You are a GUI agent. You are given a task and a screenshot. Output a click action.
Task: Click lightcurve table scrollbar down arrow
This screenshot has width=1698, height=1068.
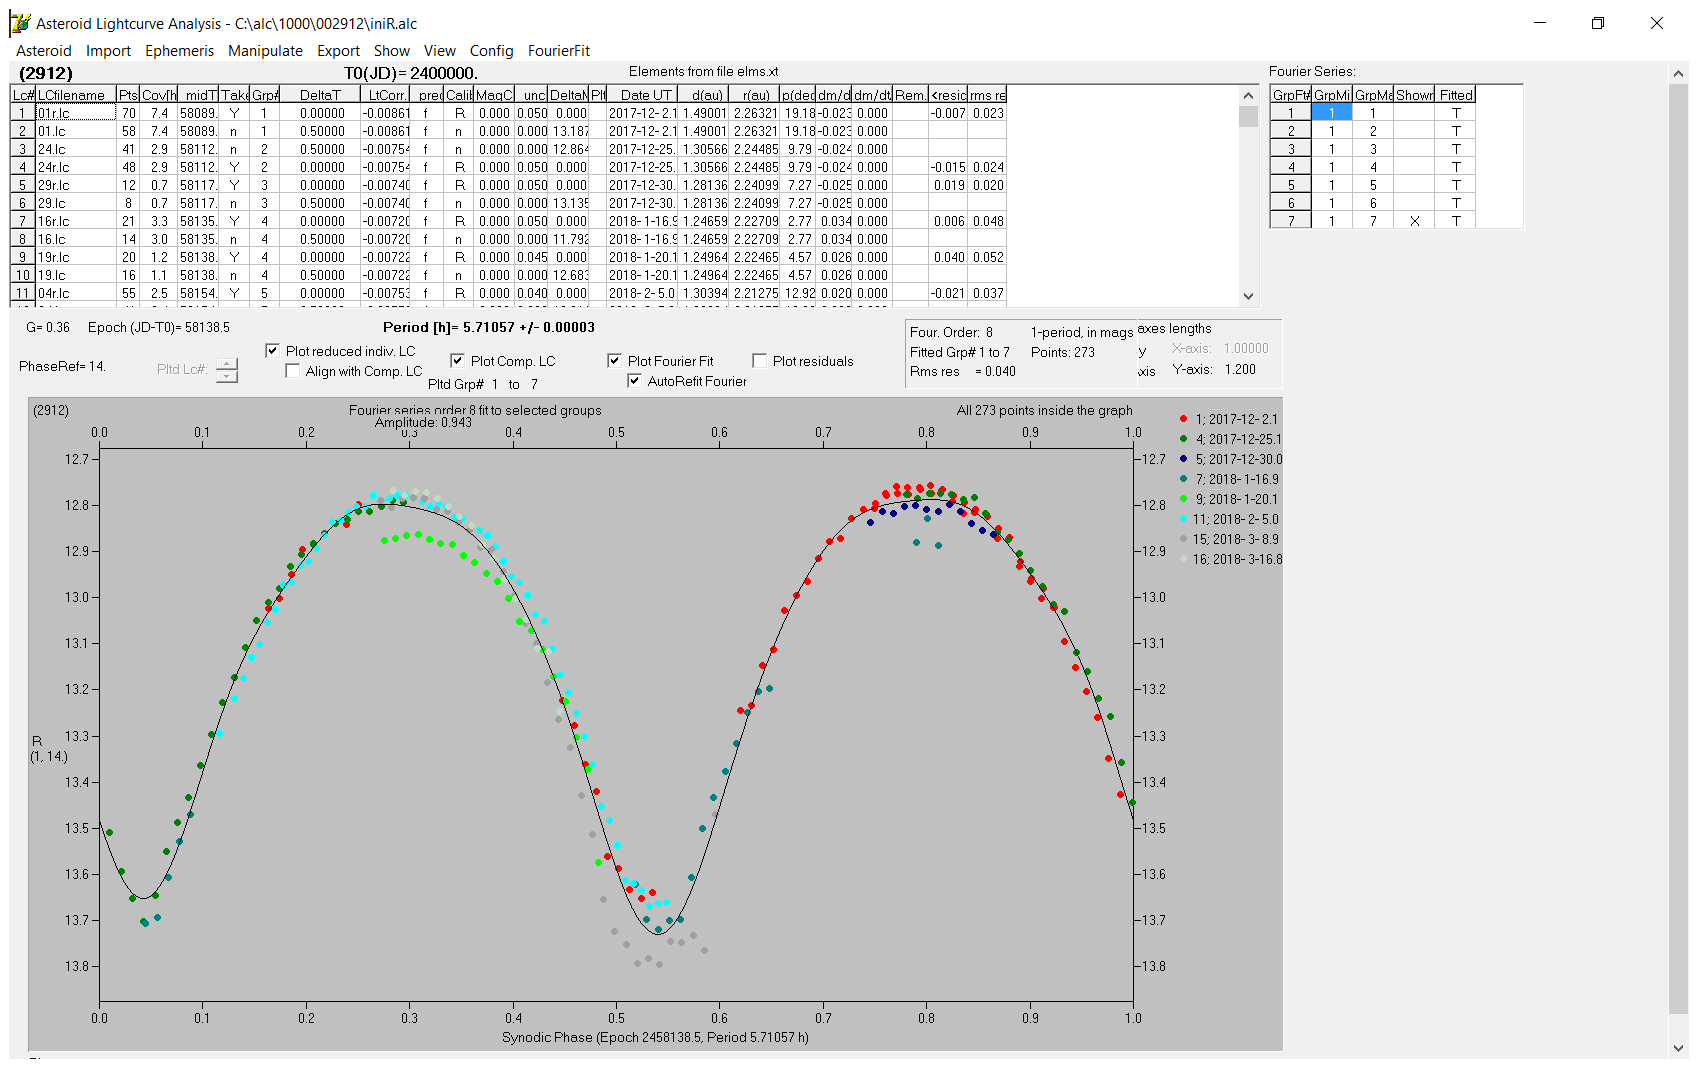pyautogui.click(x=1248, y=296)
